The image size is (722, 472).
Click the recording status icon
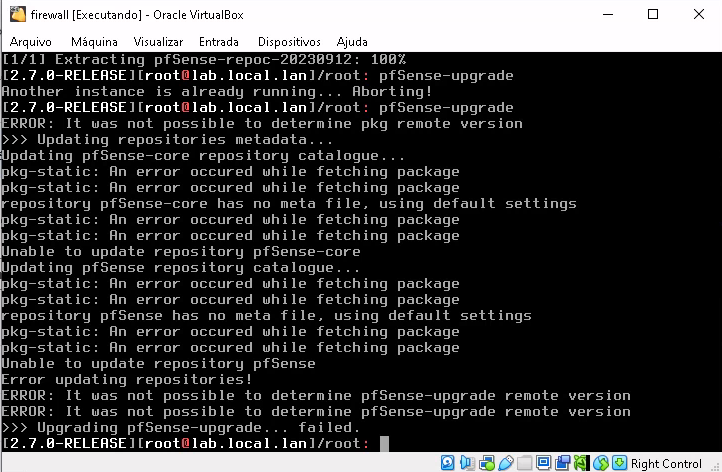click(x=563, y=463)
